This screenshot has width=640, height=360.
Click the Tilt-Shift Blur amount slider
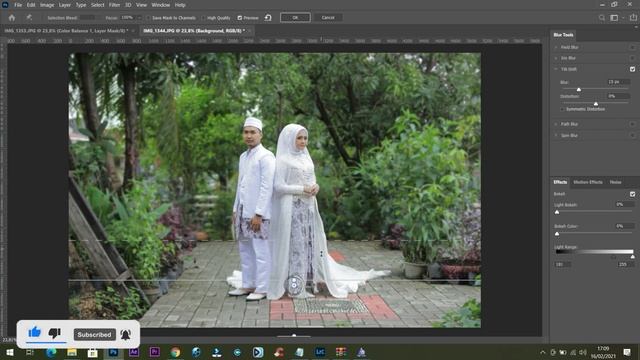578,89
